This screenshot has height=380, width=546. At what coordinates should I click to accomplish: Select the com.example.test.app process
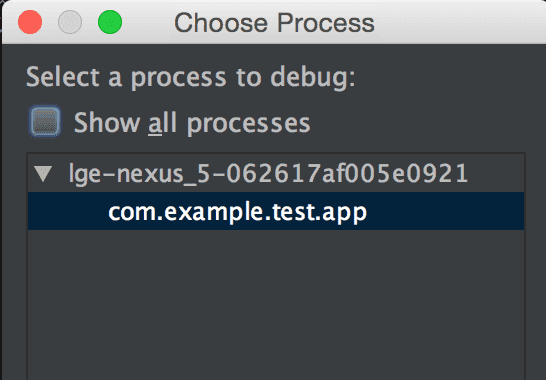[x=276, y=211]
